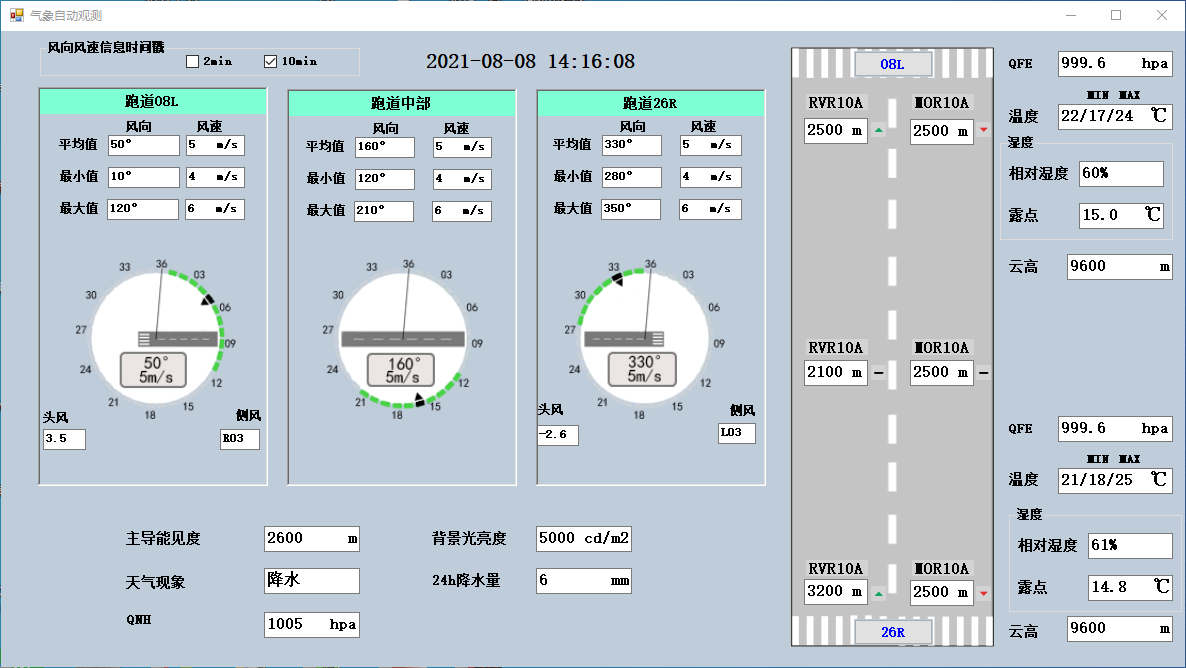Select runway 26R average wind direction field 330°
This screenshot has width=1186, height=668.
pyautogui.click(x=632, y=145)
